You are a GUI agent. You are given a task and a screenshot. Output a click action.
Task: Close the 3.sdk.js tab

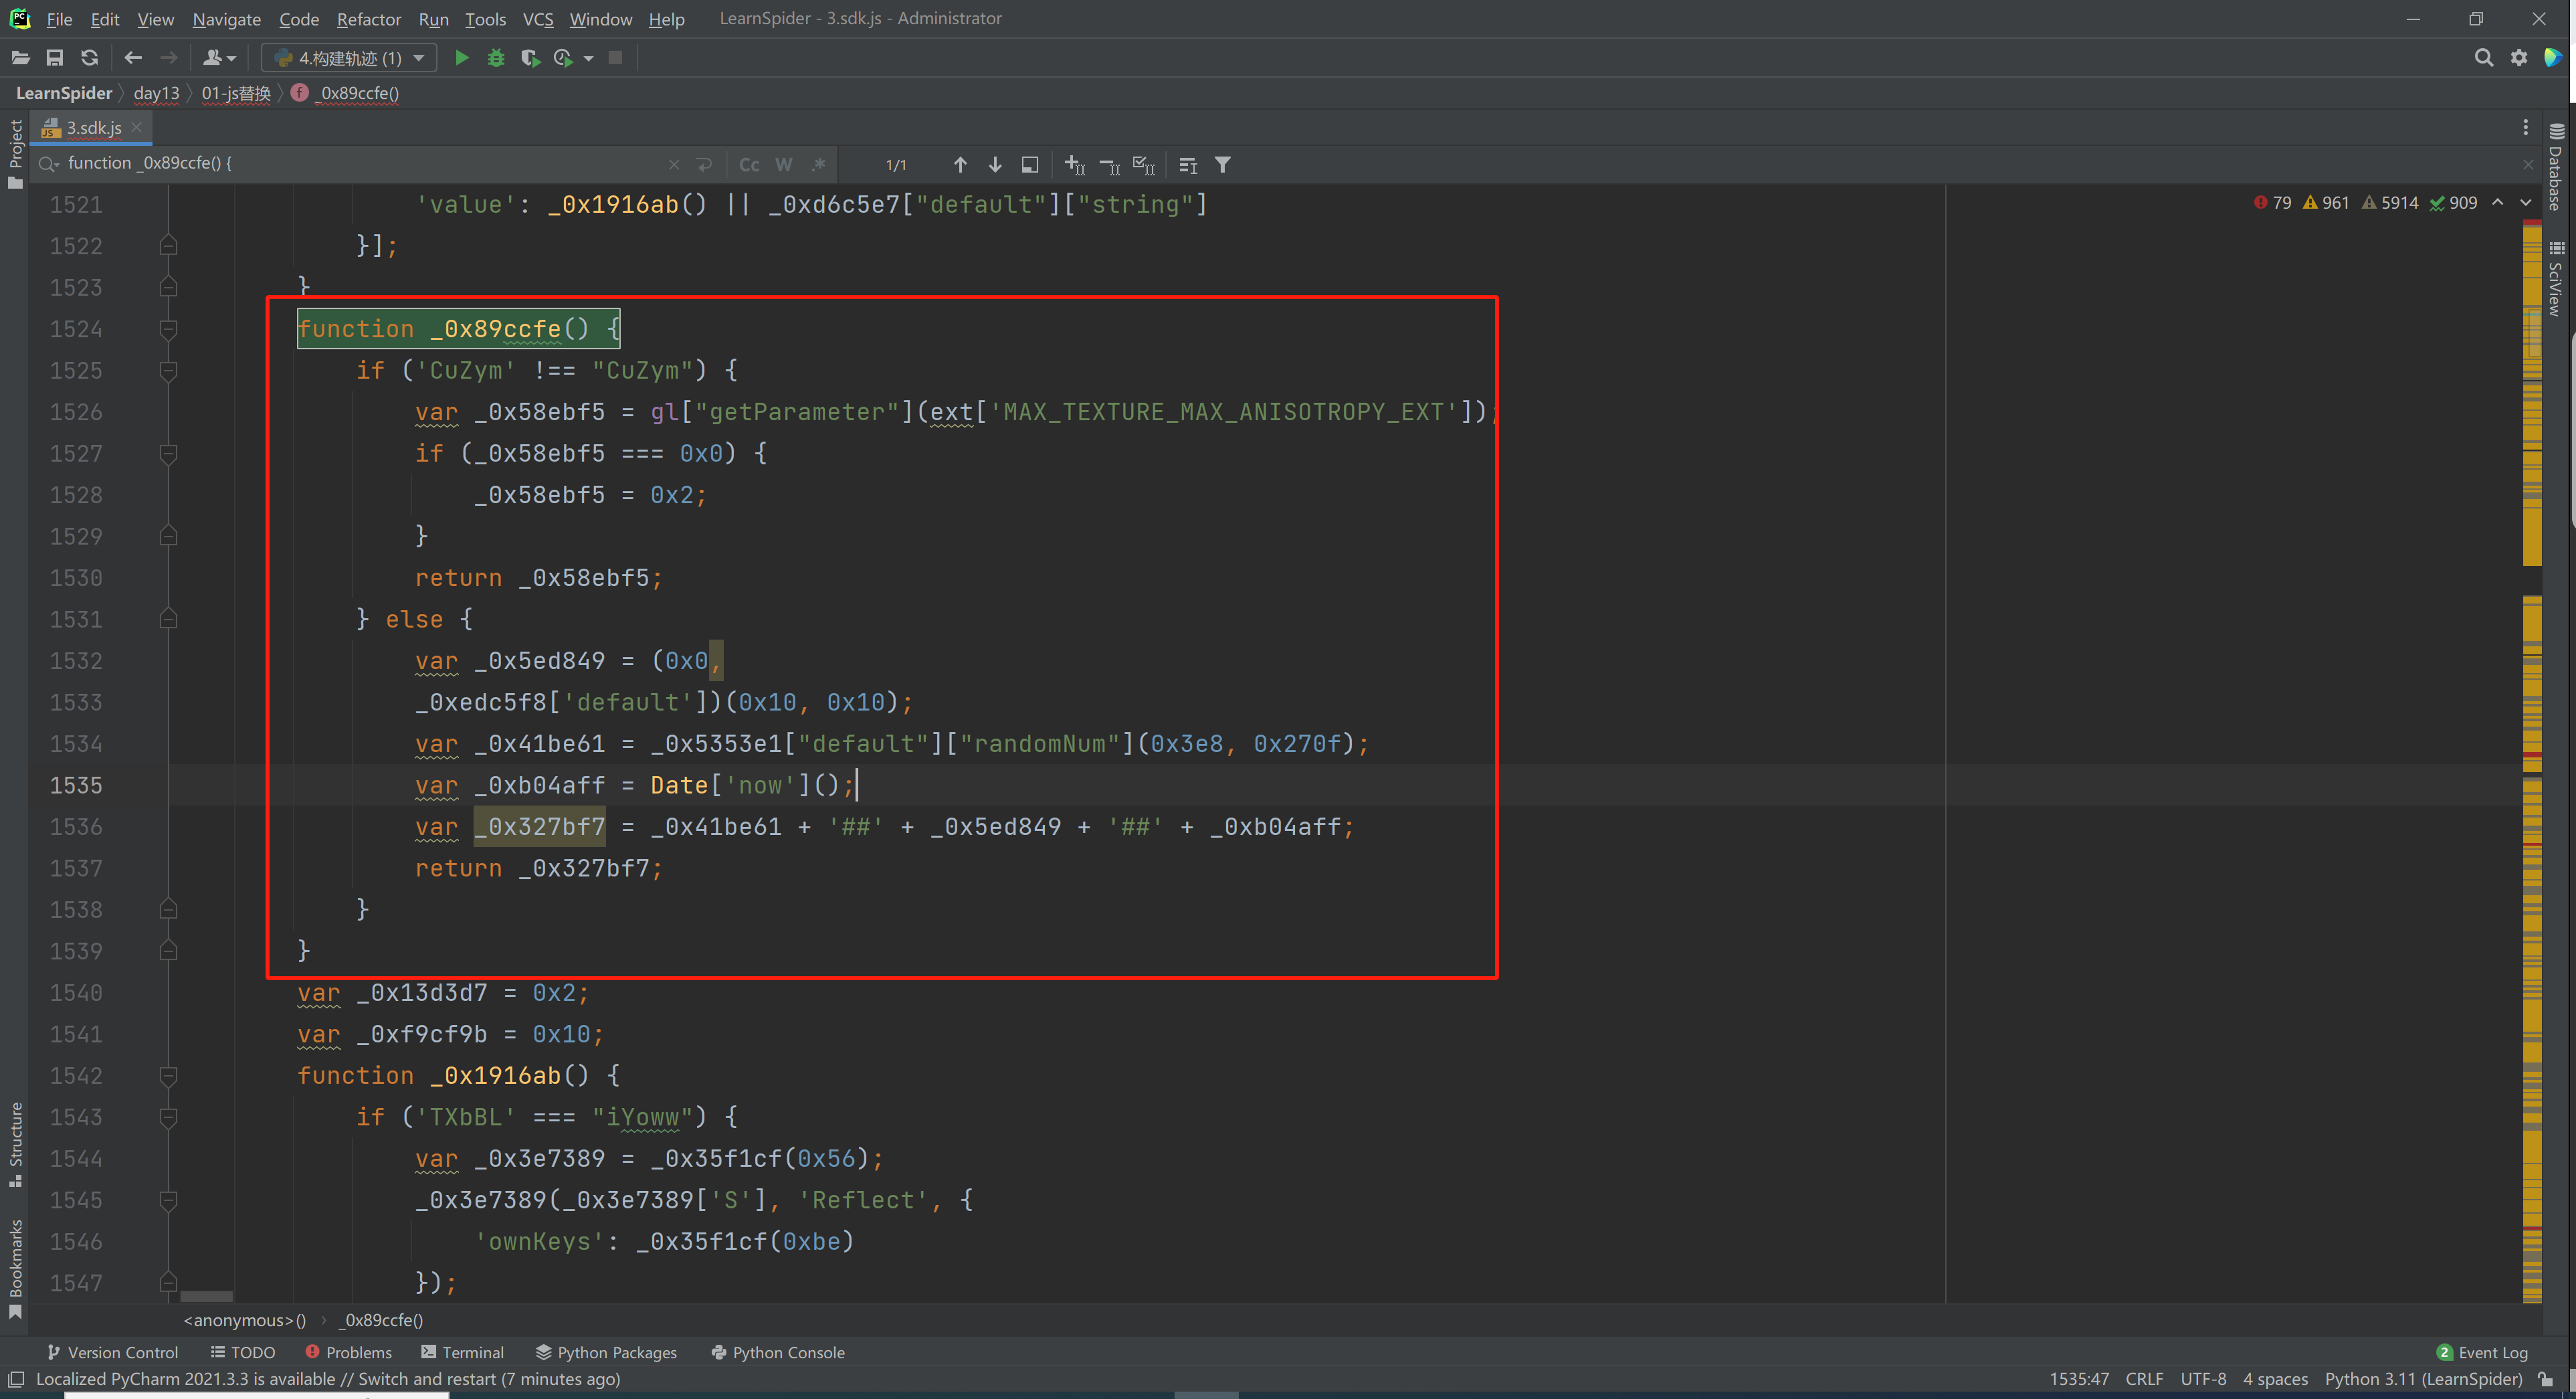[x=137, y=127]
